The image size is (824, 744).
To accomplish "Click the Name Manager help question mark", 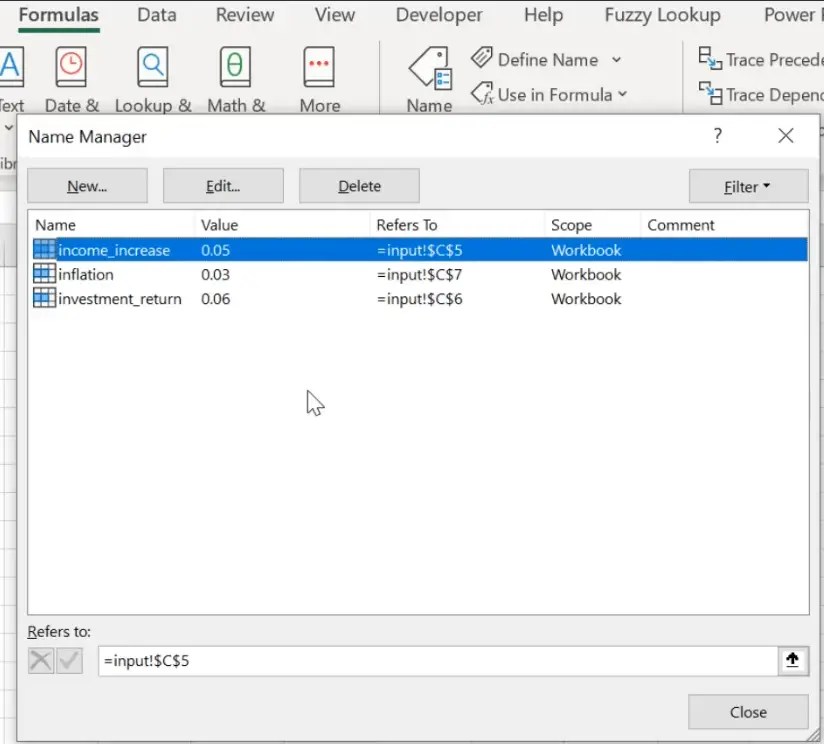I will click(717, 136).
